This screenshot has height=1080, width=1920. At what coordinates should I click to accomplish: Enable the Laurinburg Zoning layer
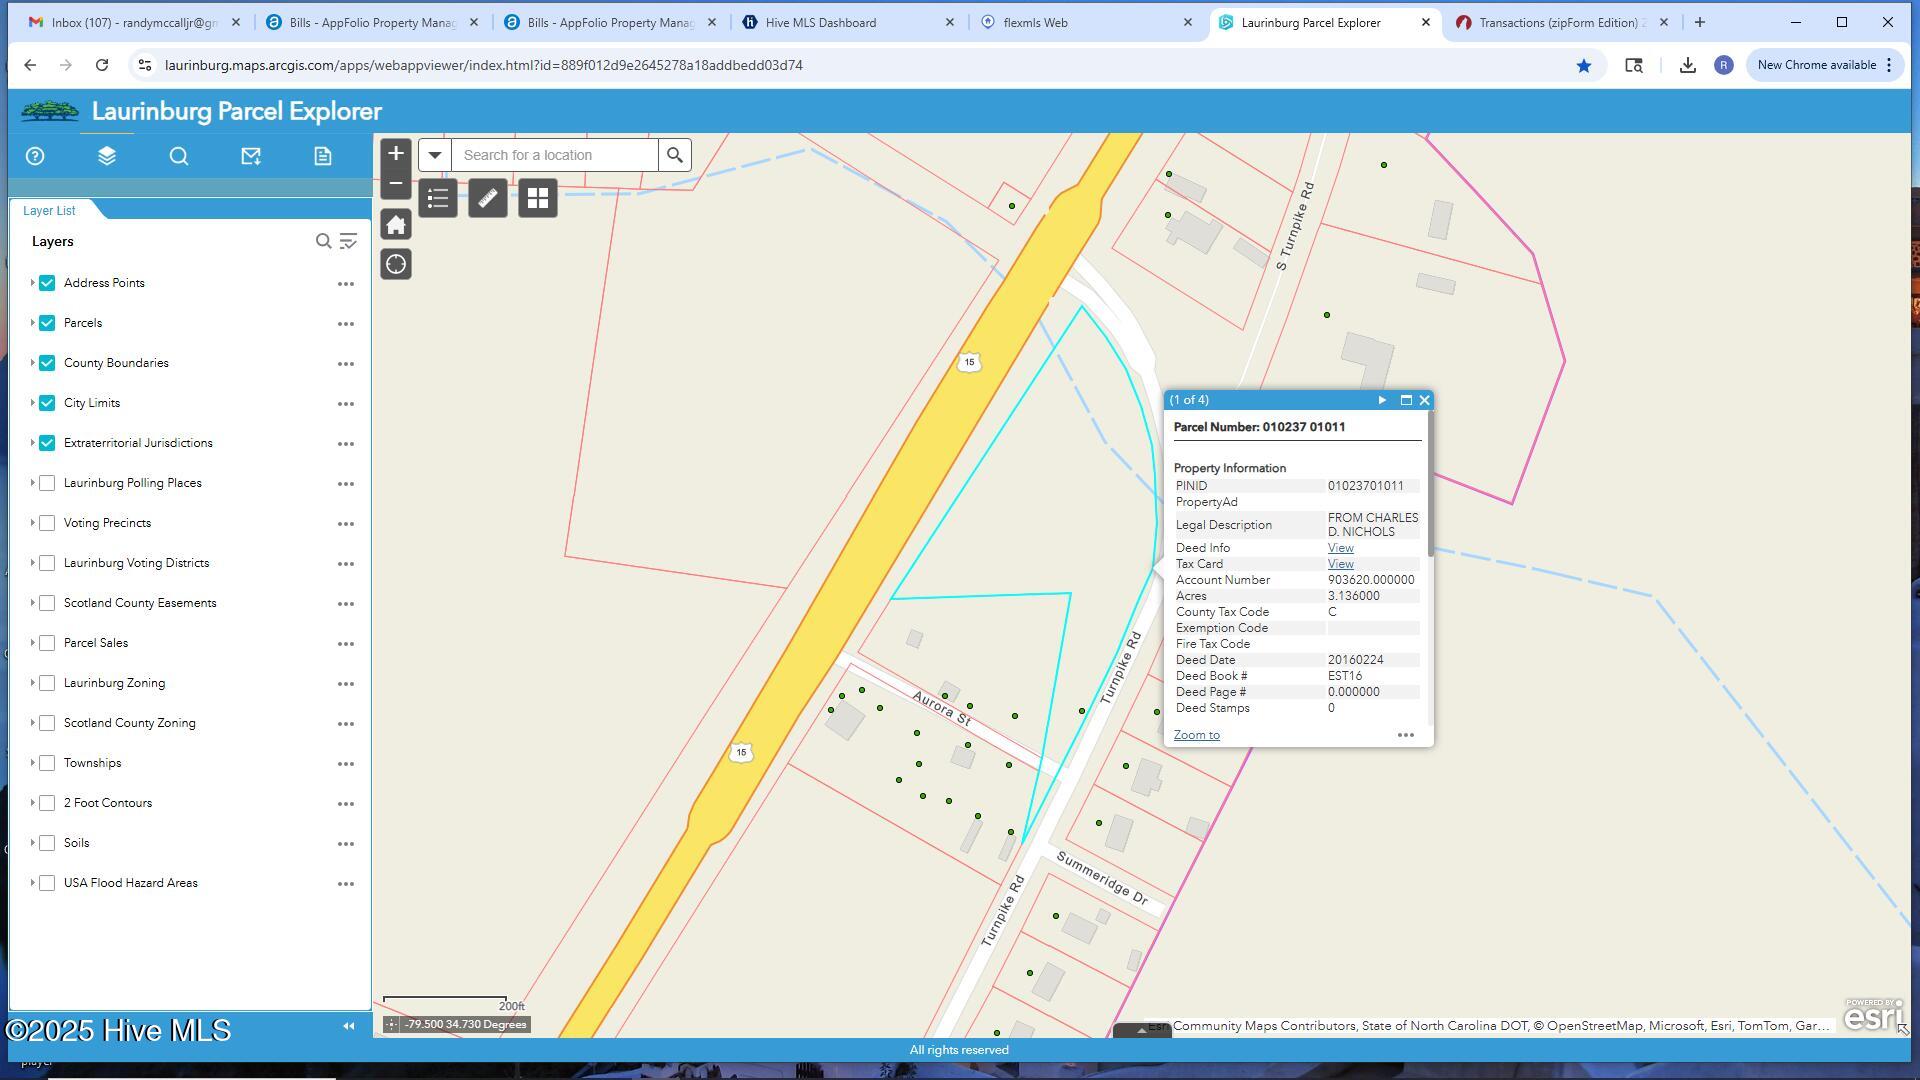47,683
